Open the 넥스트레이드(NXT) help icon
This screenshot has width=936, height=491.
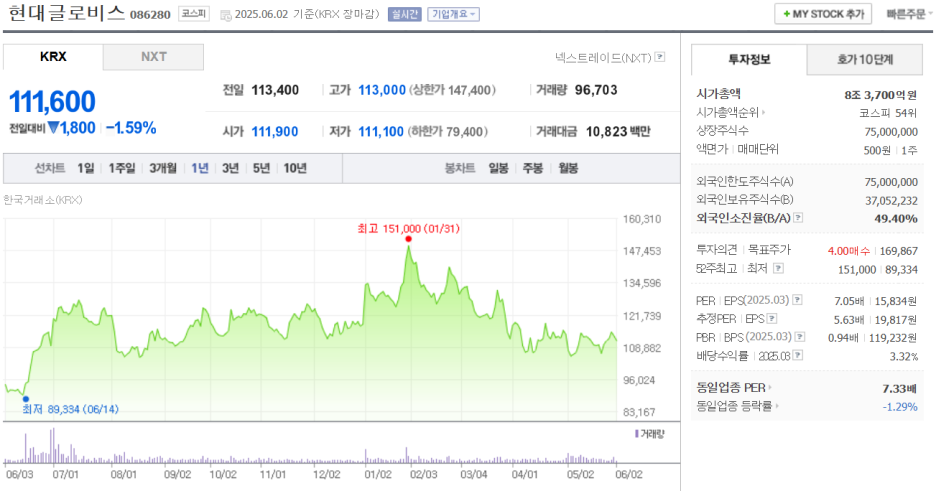point(660,57)
